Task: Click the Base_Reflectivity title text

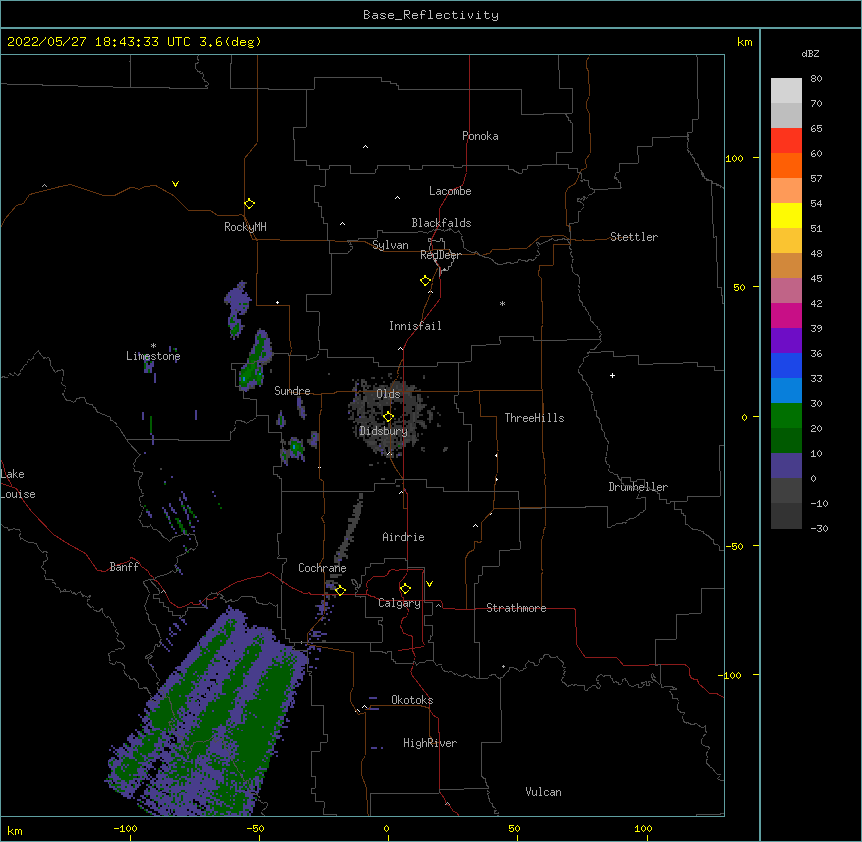Action: [x=431, y=15]
